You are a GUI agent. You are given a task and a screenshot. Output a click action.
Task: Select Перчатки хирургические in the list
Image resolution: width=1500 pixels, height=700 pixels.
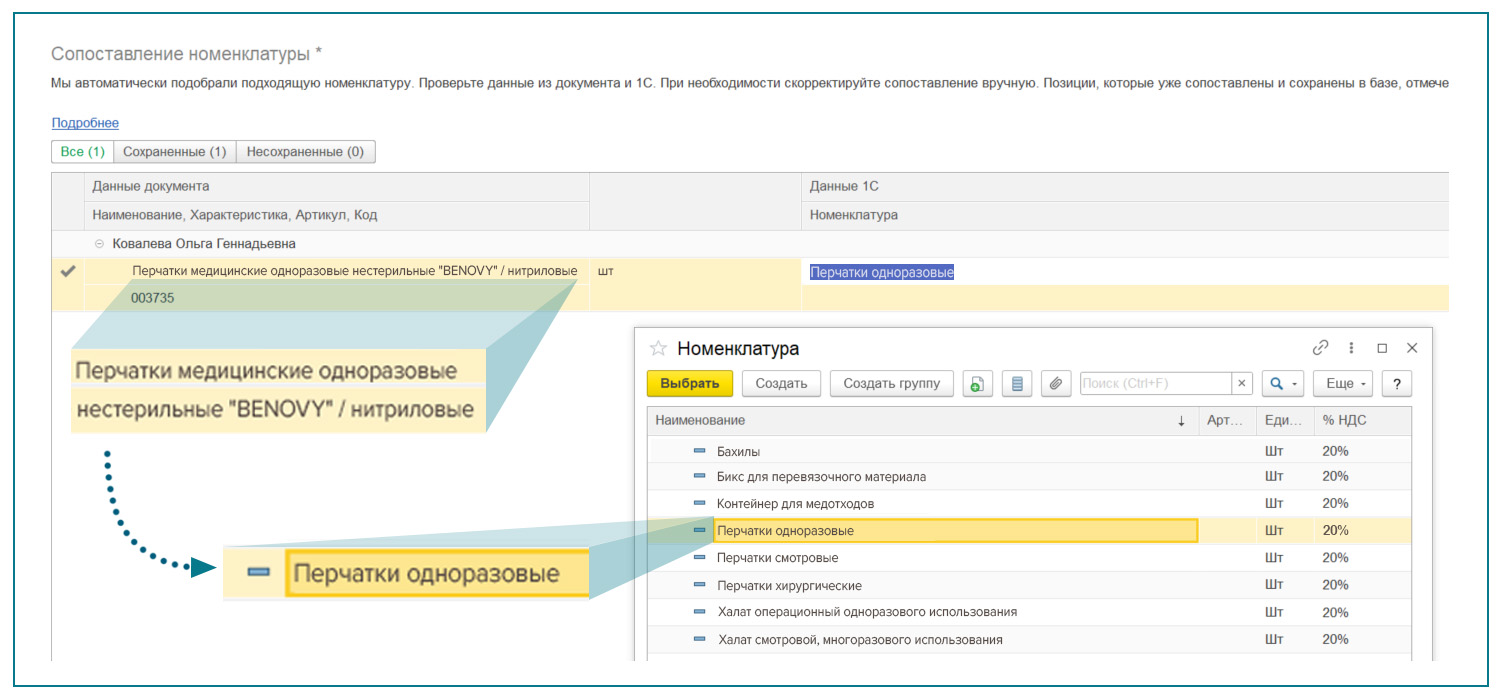tap(789, 585)
